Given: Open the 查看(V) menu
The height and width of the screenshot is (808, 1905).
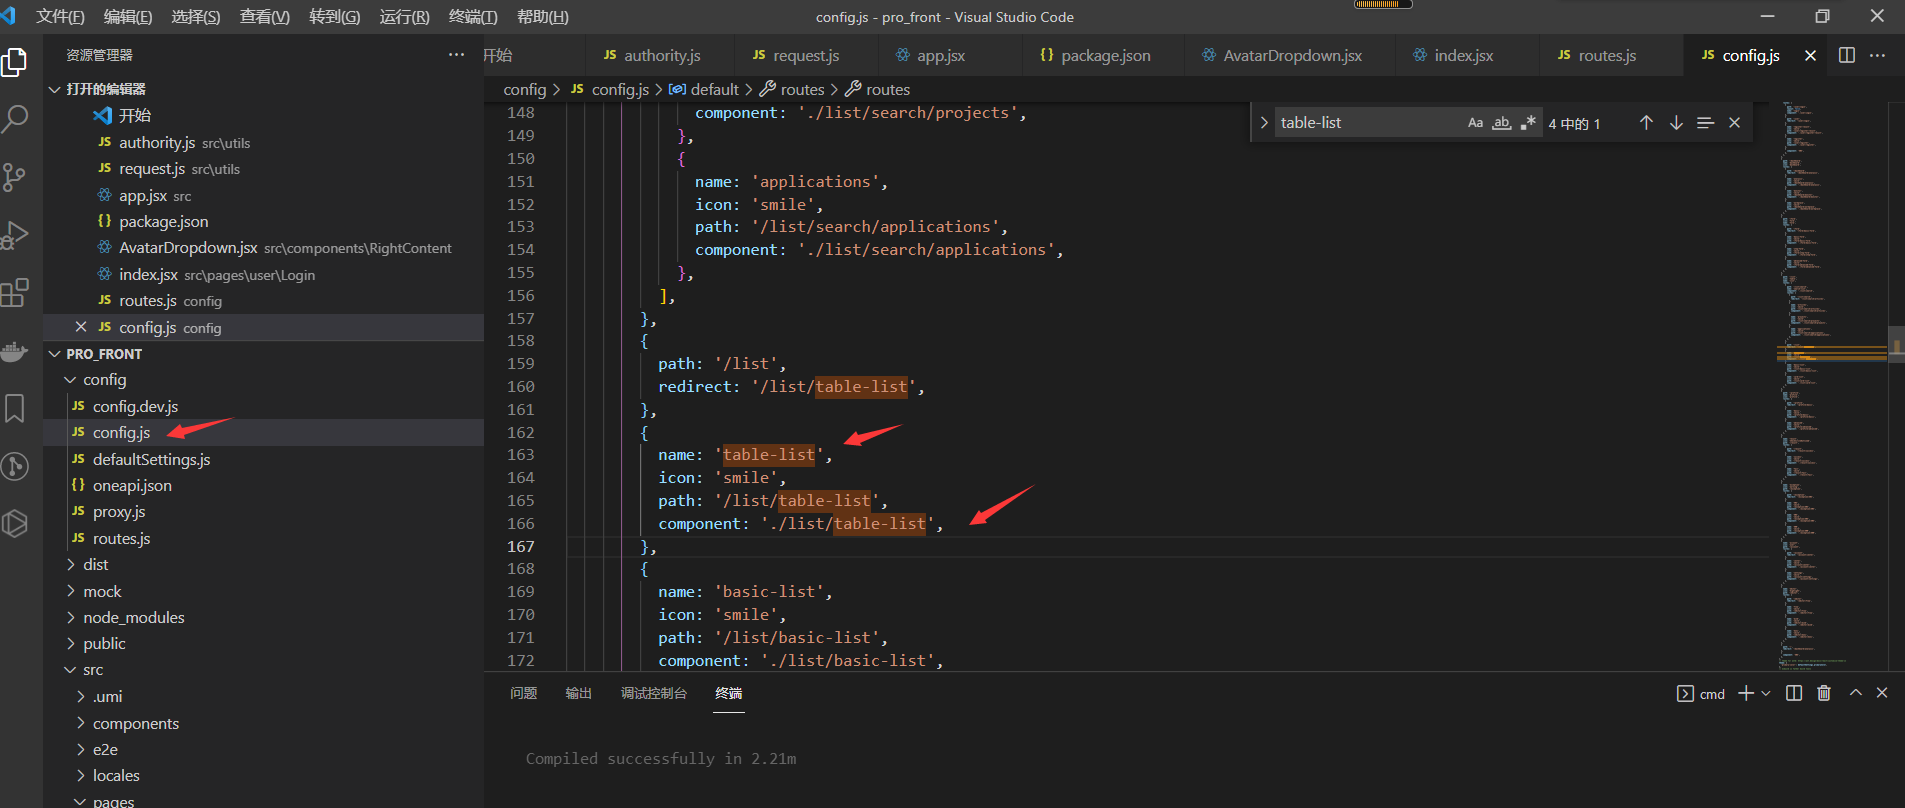Looking at the screenshot, I should pyautogui.click(x=265, y=17).
